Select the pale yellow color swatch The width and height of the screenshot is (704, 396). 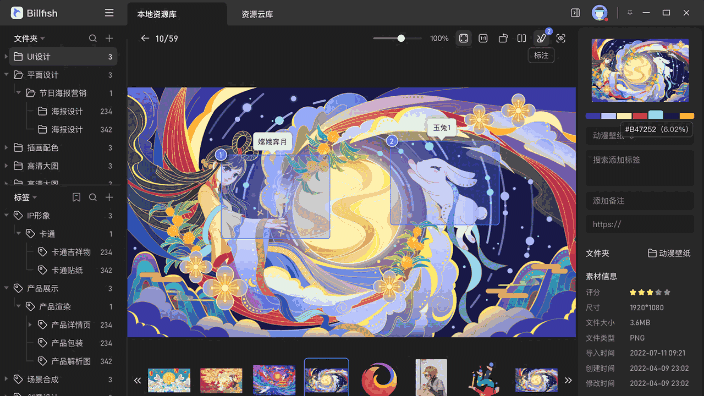point(624,116)
